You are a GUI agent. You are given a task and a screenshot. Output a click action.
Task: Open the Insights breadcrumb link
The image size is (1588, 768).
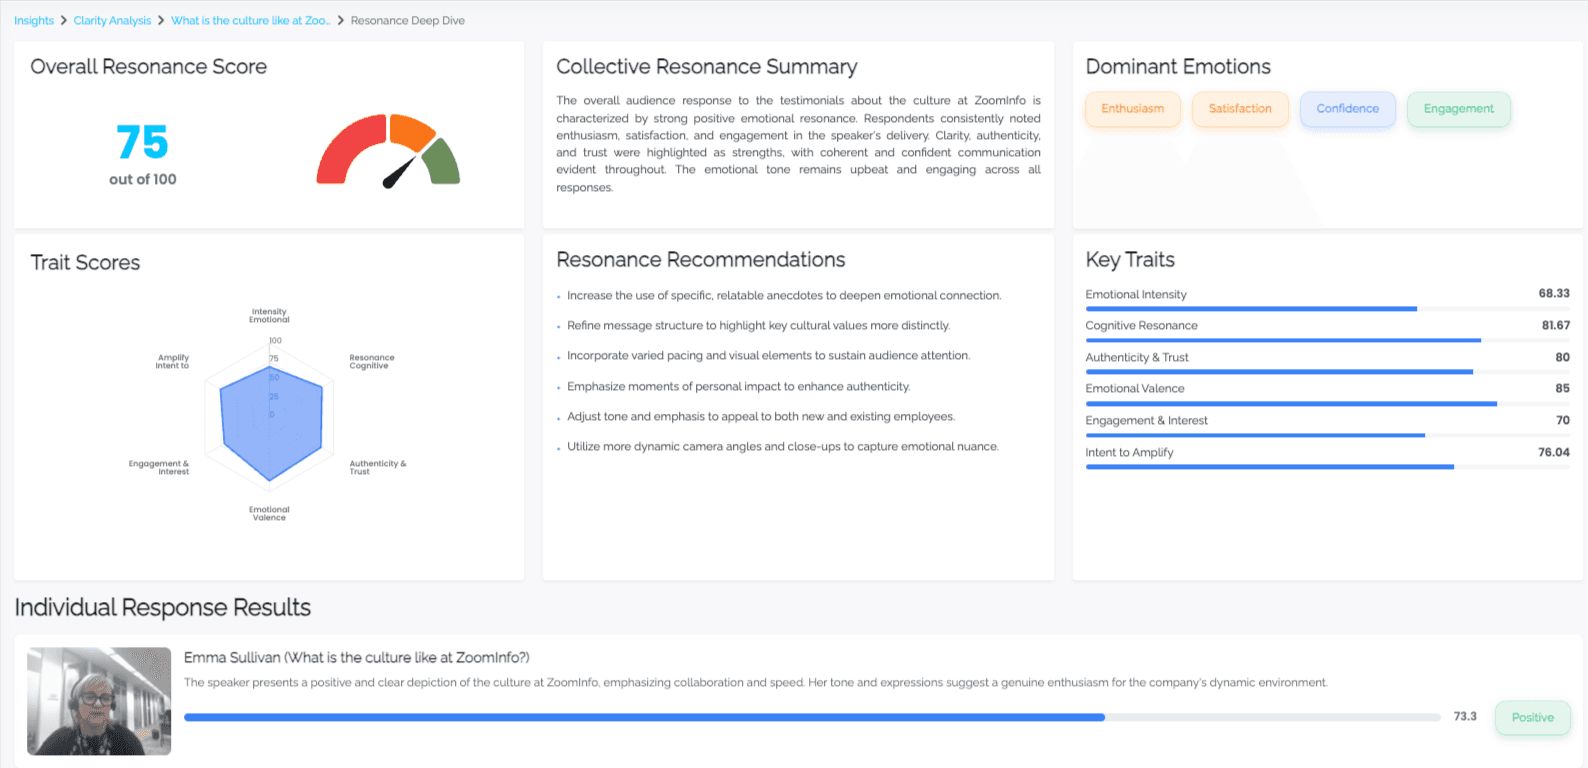click(34, 20)
